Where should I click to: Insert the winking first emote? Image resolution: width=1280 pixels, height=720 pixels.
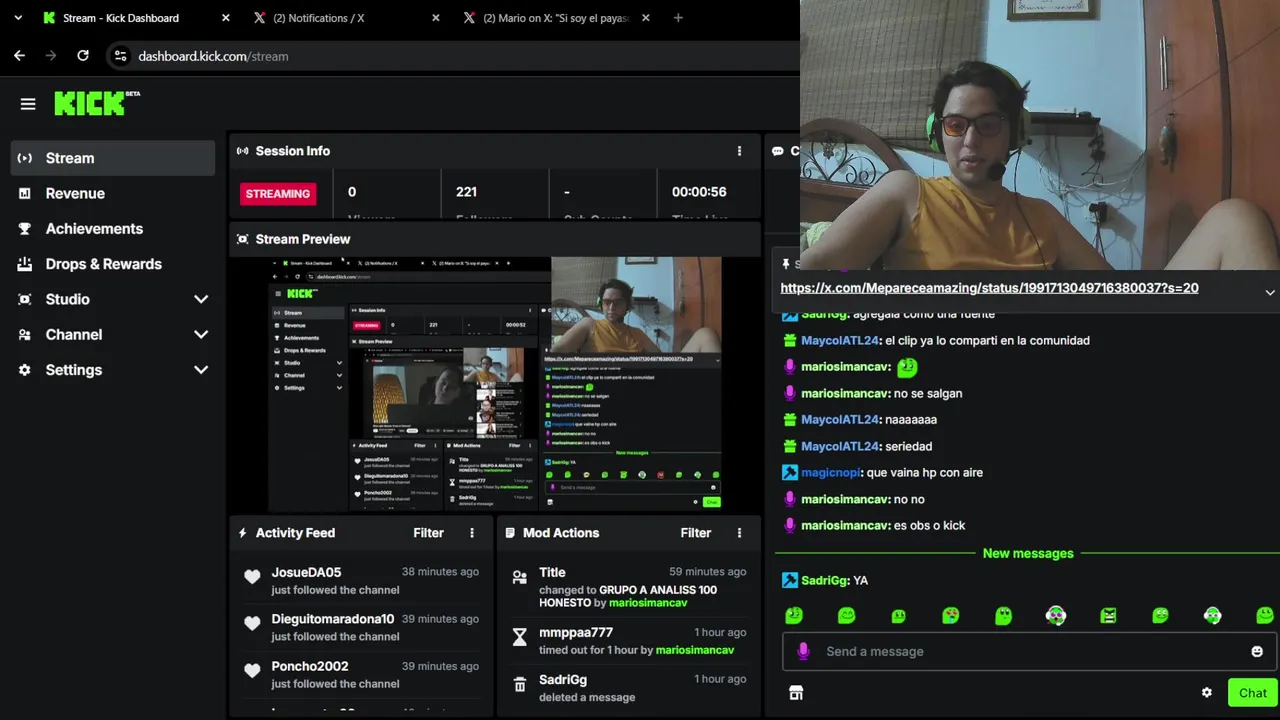pyautogui.click(x=794, y=616)
